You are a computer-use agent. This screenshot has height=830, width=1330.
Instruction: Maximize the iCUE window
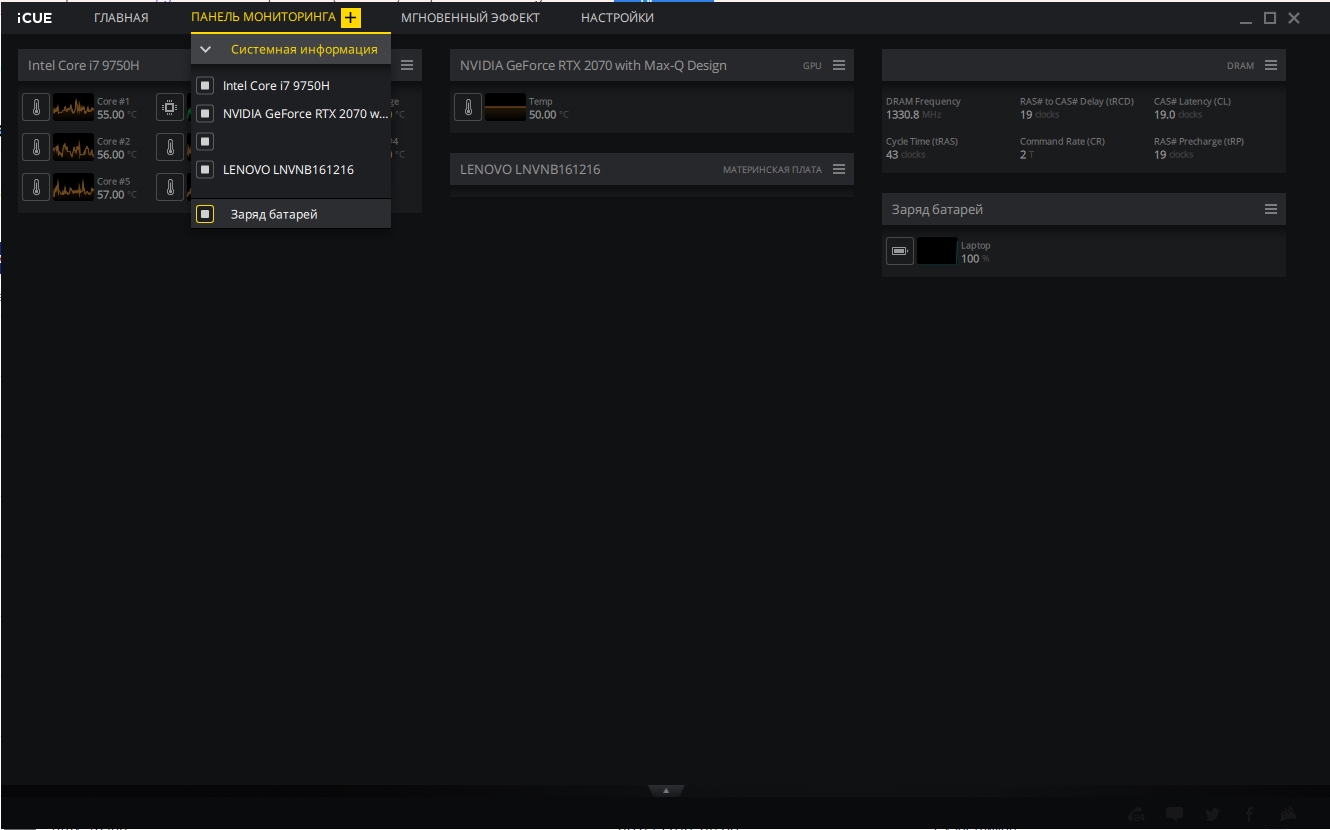coord(1270,18)
